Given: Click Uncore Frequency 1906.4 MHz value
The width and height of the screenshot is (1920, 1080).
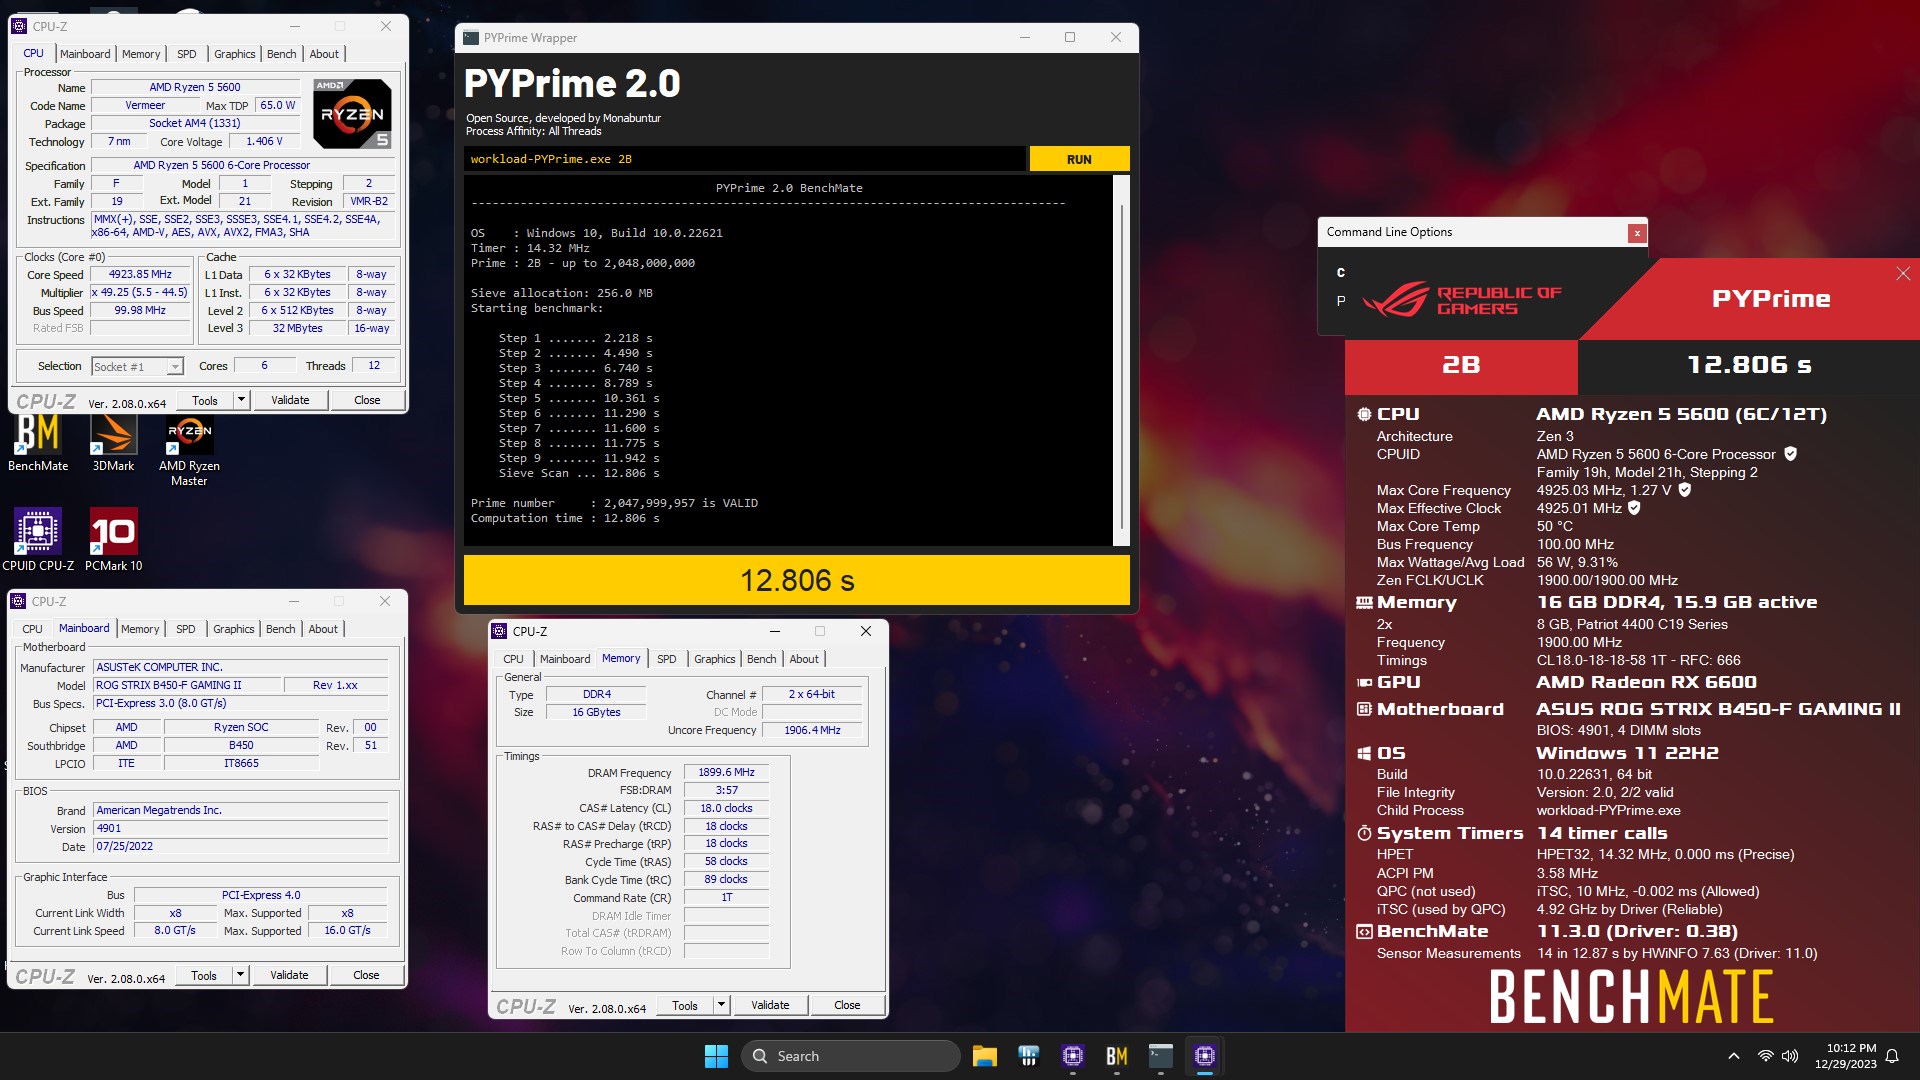Looking at the screenshot, I should pyautogui.click(x=812, y=730).
